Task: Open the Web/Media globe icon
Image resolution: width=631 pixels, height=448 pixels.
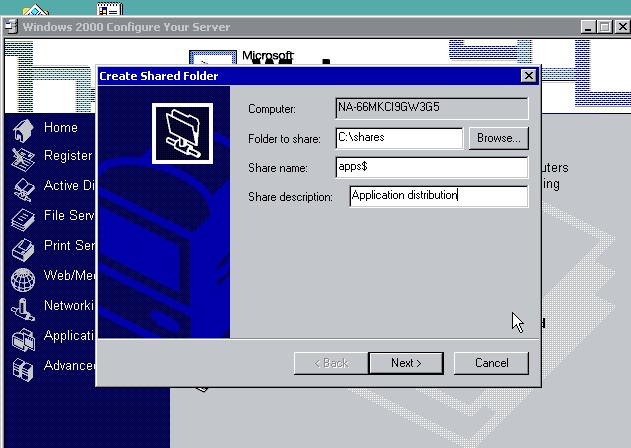Action: 23,279
